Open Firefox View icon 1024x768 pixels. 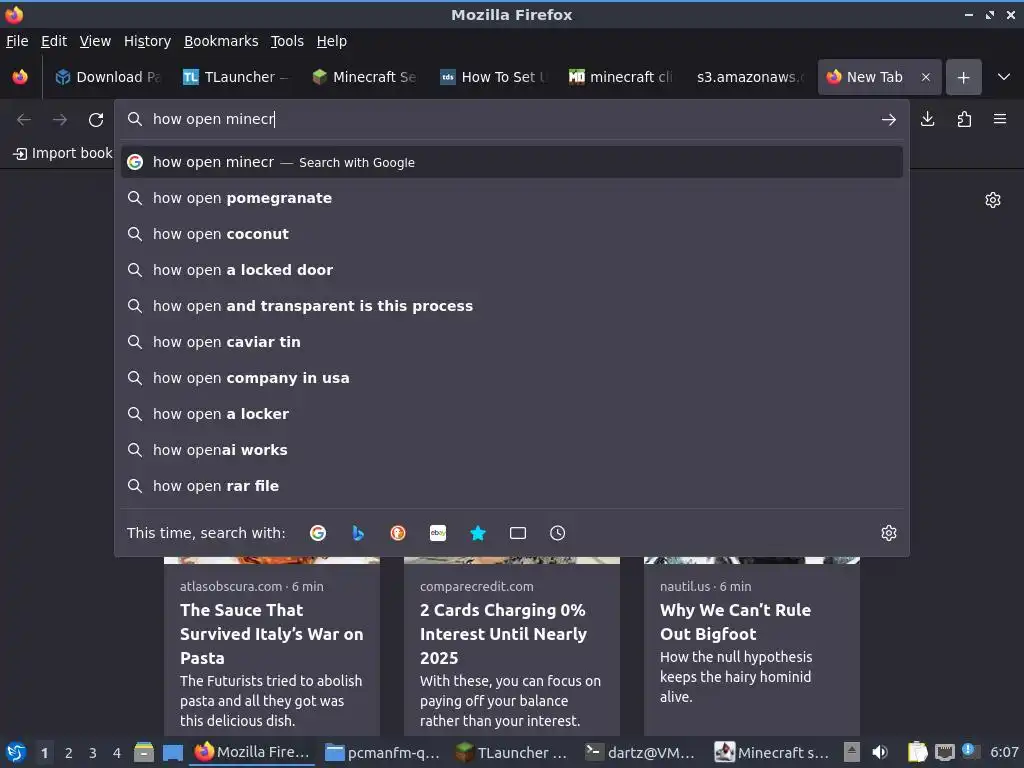click(x=20, y=77)
